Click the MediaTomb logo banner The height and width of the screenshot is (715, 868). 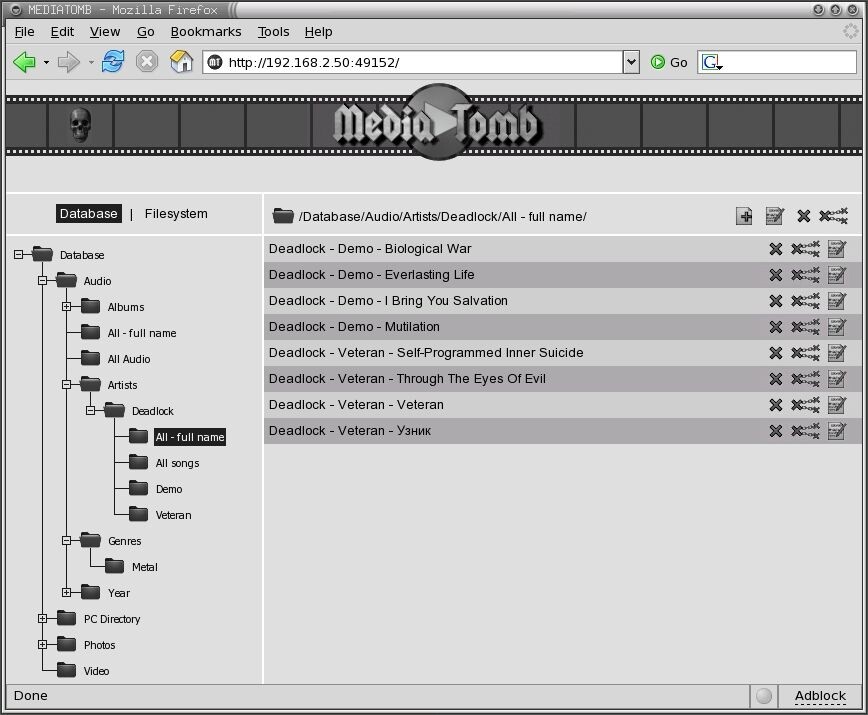tap(438, 122)
